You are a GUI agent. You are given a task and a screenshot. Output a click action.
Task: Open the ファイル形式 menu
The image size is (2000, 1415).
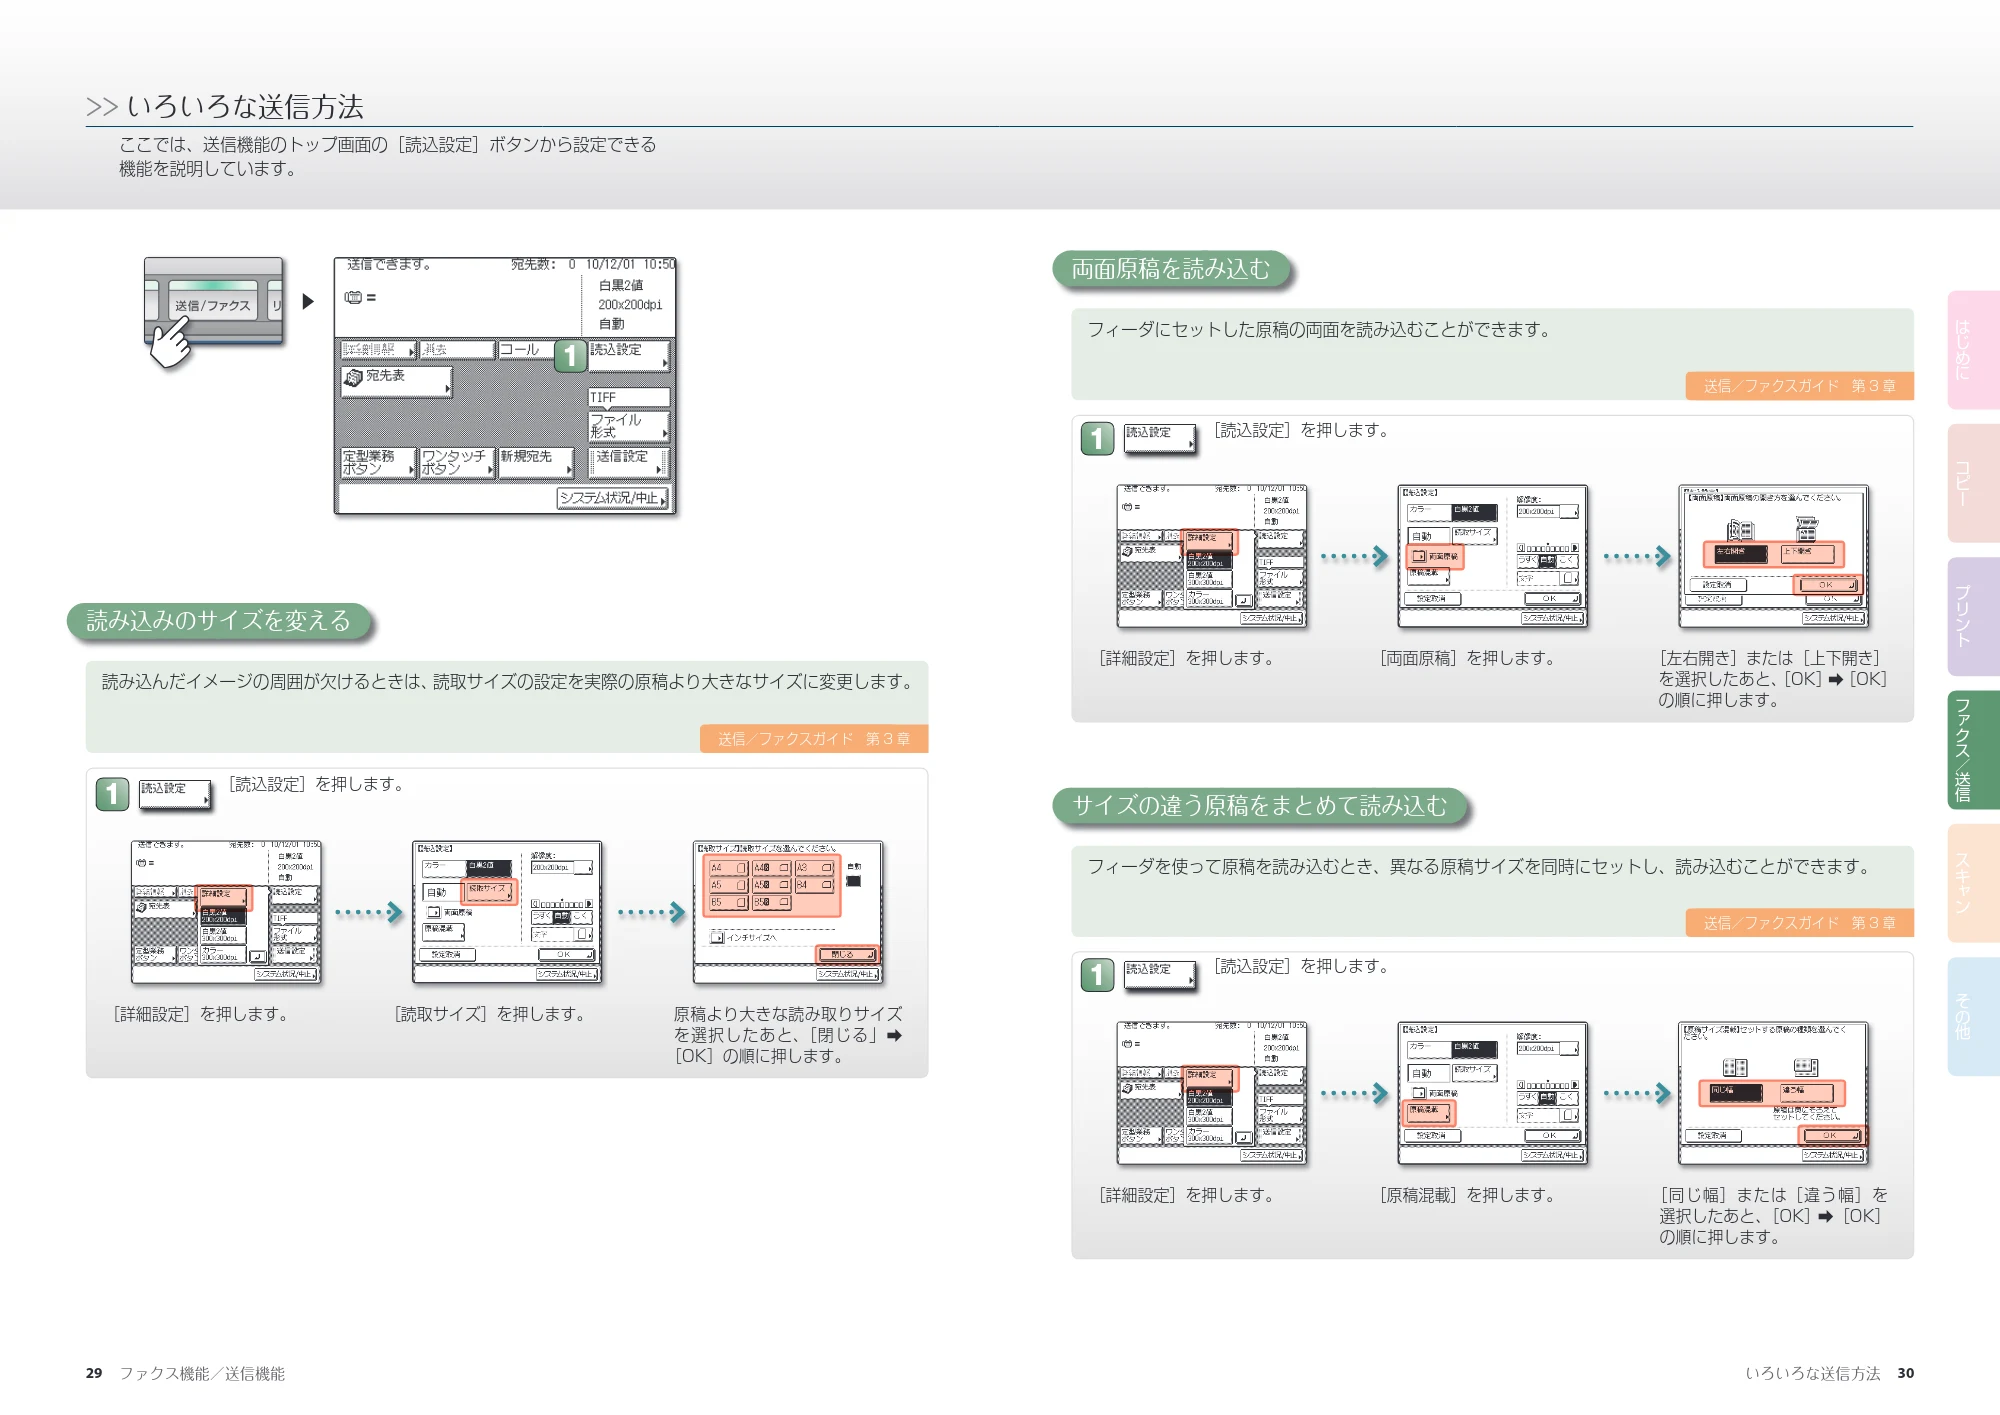point(629,426)
